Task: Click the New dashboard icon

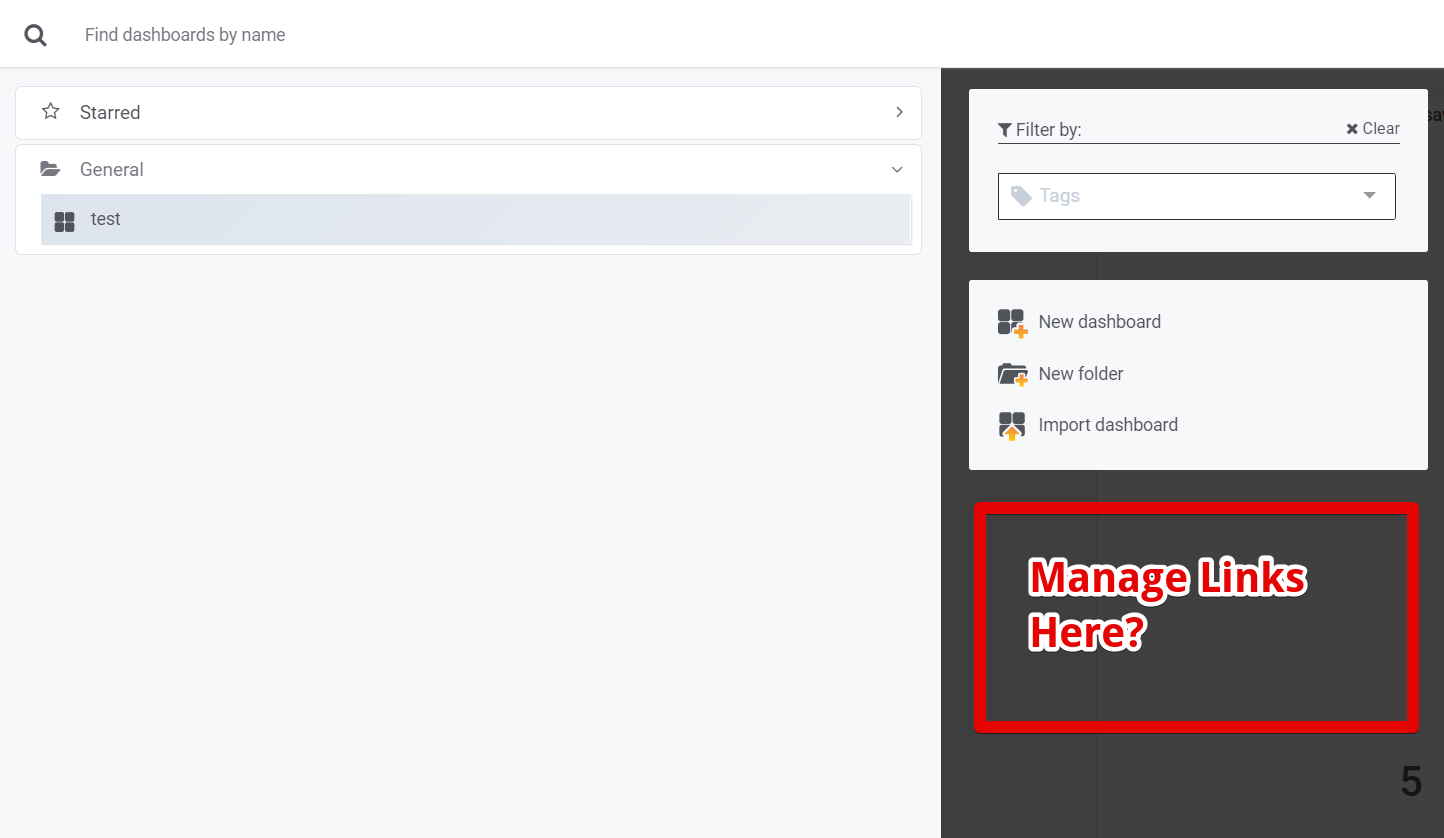Action: [x=1012, y=323]
